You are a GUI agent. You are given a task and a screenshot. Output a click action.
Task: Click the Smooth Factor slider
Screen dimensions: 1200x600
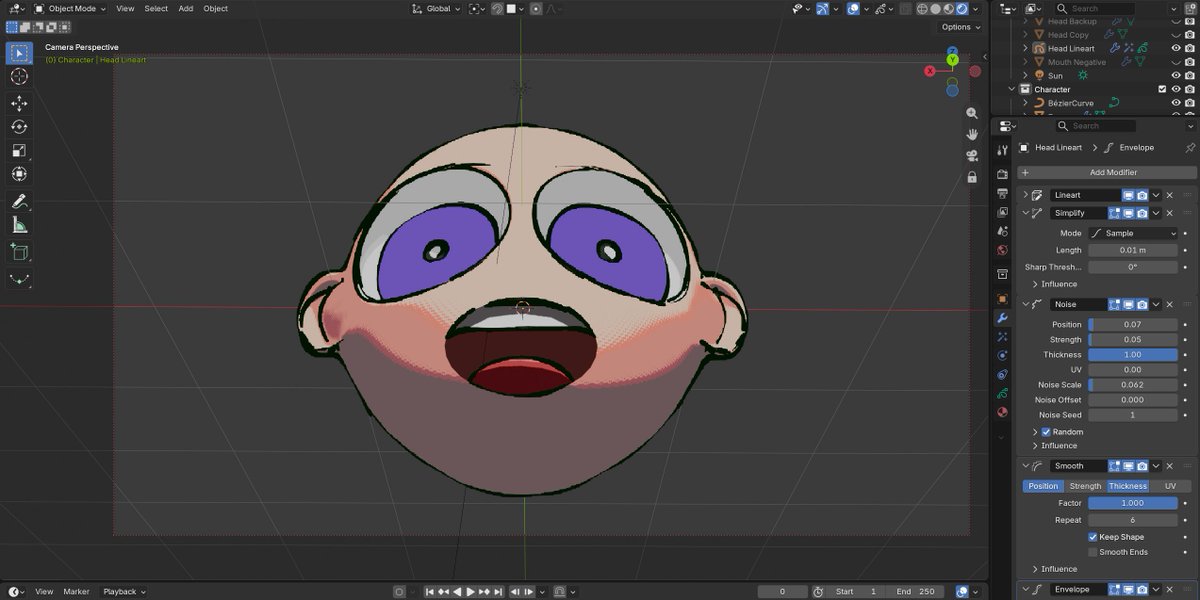click(1133, 504)
